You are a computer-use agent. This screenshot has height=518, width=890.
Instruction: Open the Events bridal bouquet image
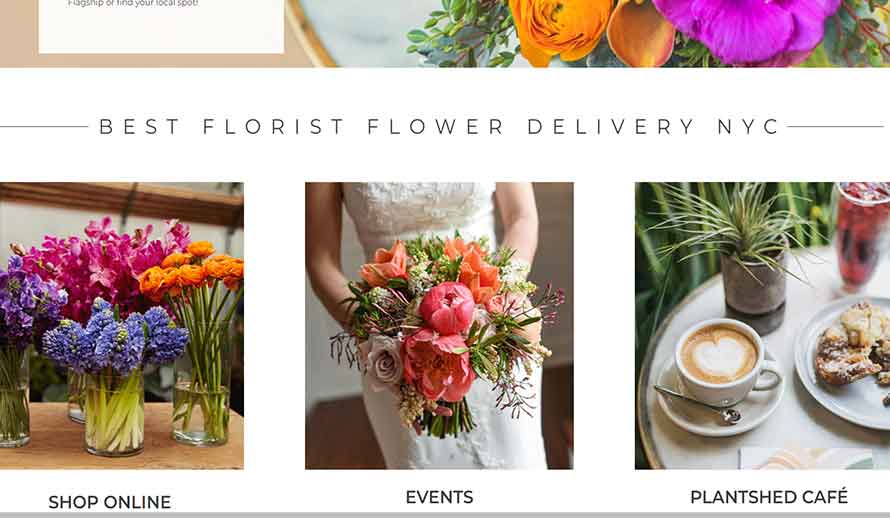(x=439, y=325)
